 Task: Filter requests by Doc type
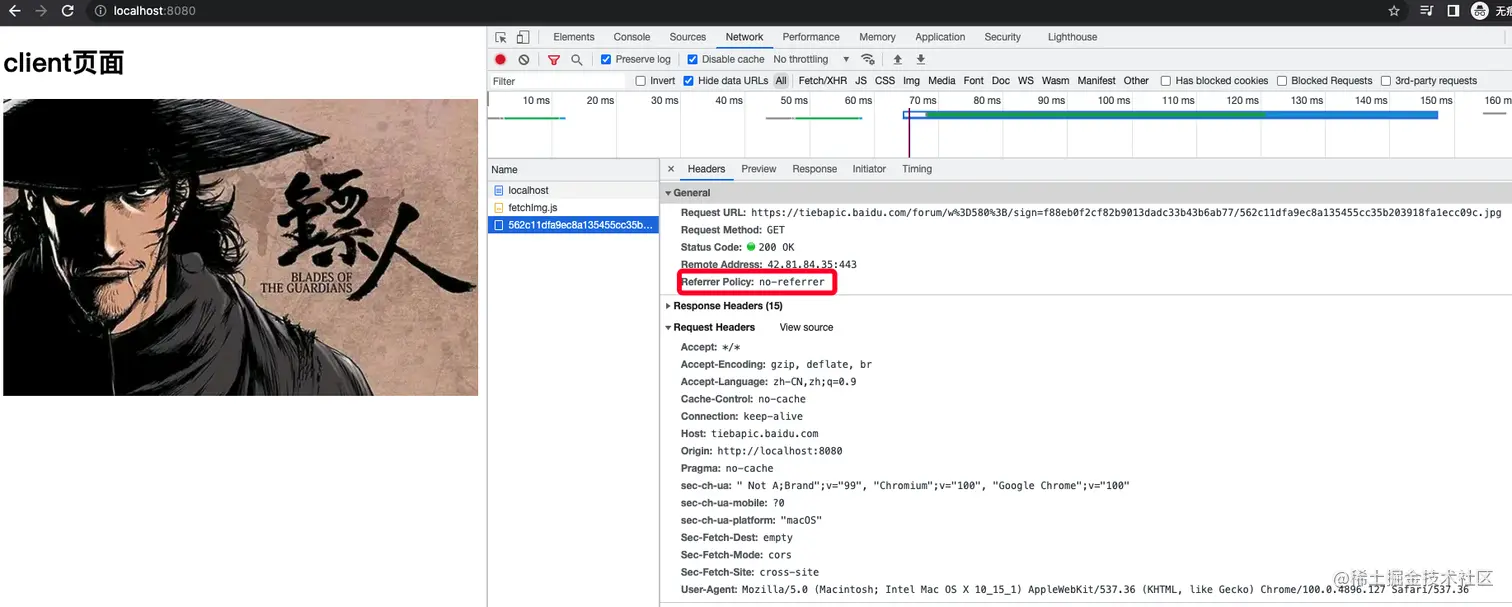click(1000, 81)
